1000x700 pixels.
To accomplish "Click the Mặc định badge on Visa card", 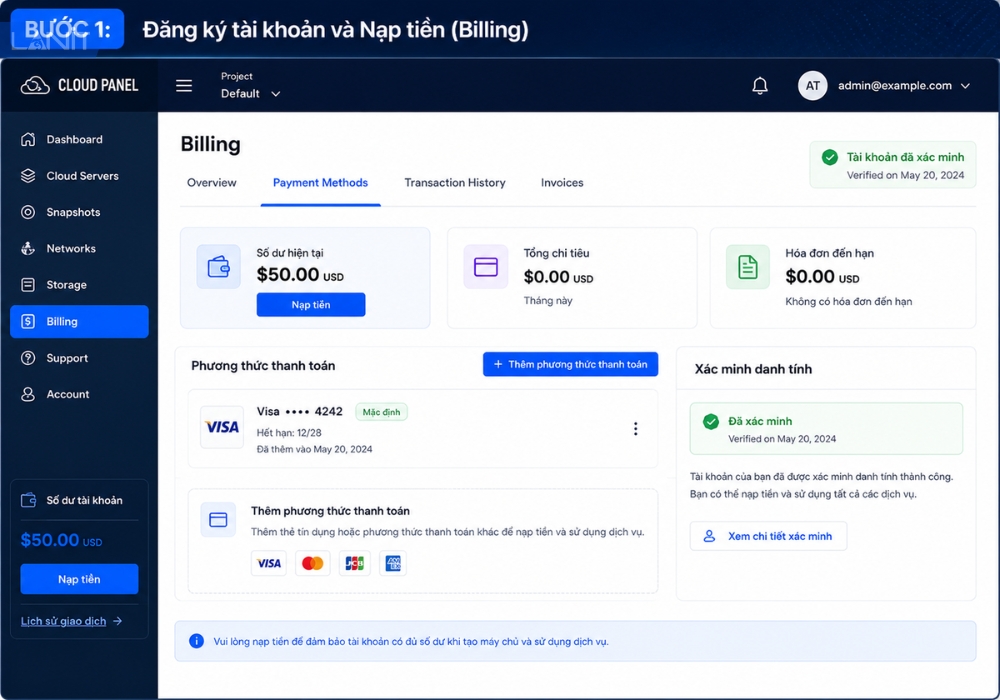I will coord(381,412).
